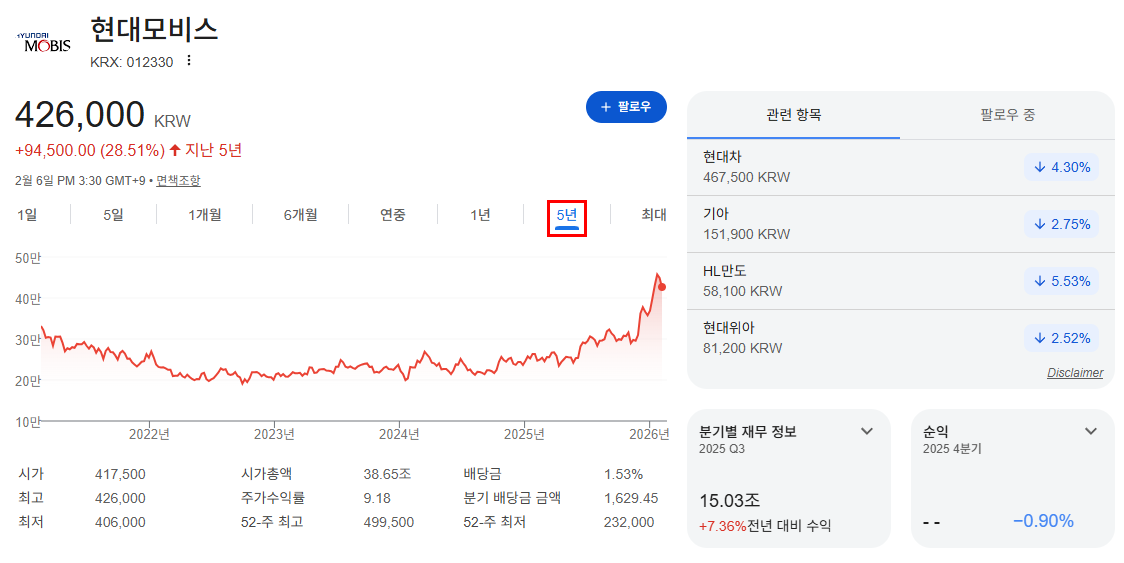Select the 5일 time range tab
This screenshot has height=563, width=1124.
pyautogui.click(x=113, y=214)
